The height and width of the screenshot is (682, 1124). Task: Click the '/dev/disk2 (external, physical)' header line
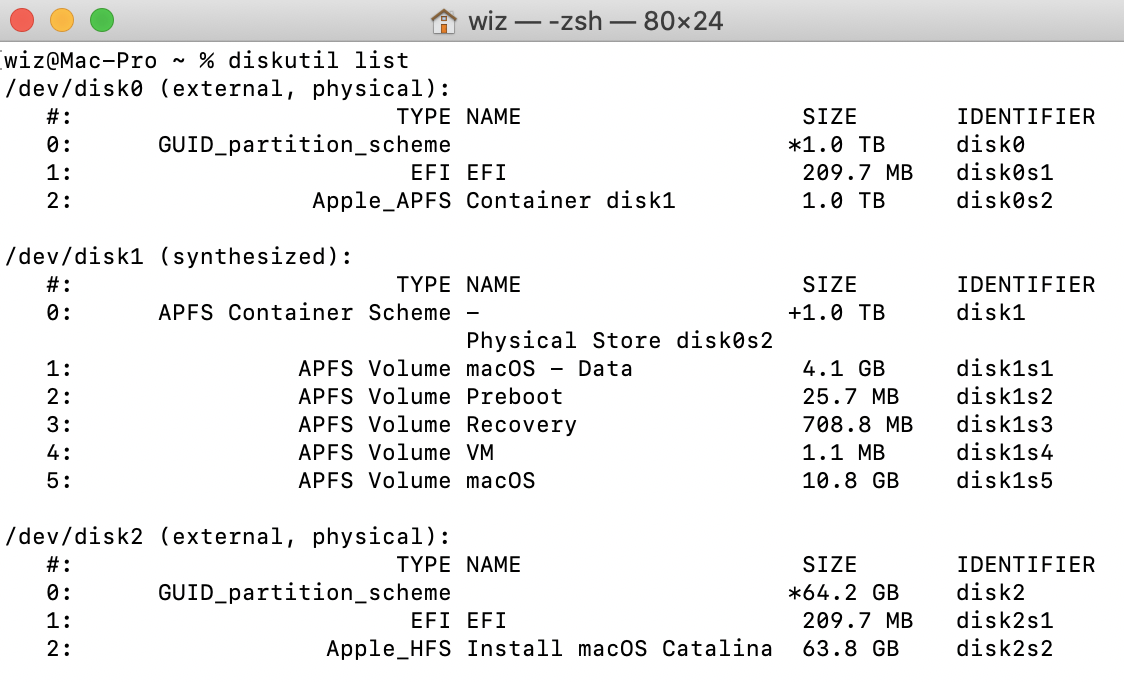tap(228, 536)
